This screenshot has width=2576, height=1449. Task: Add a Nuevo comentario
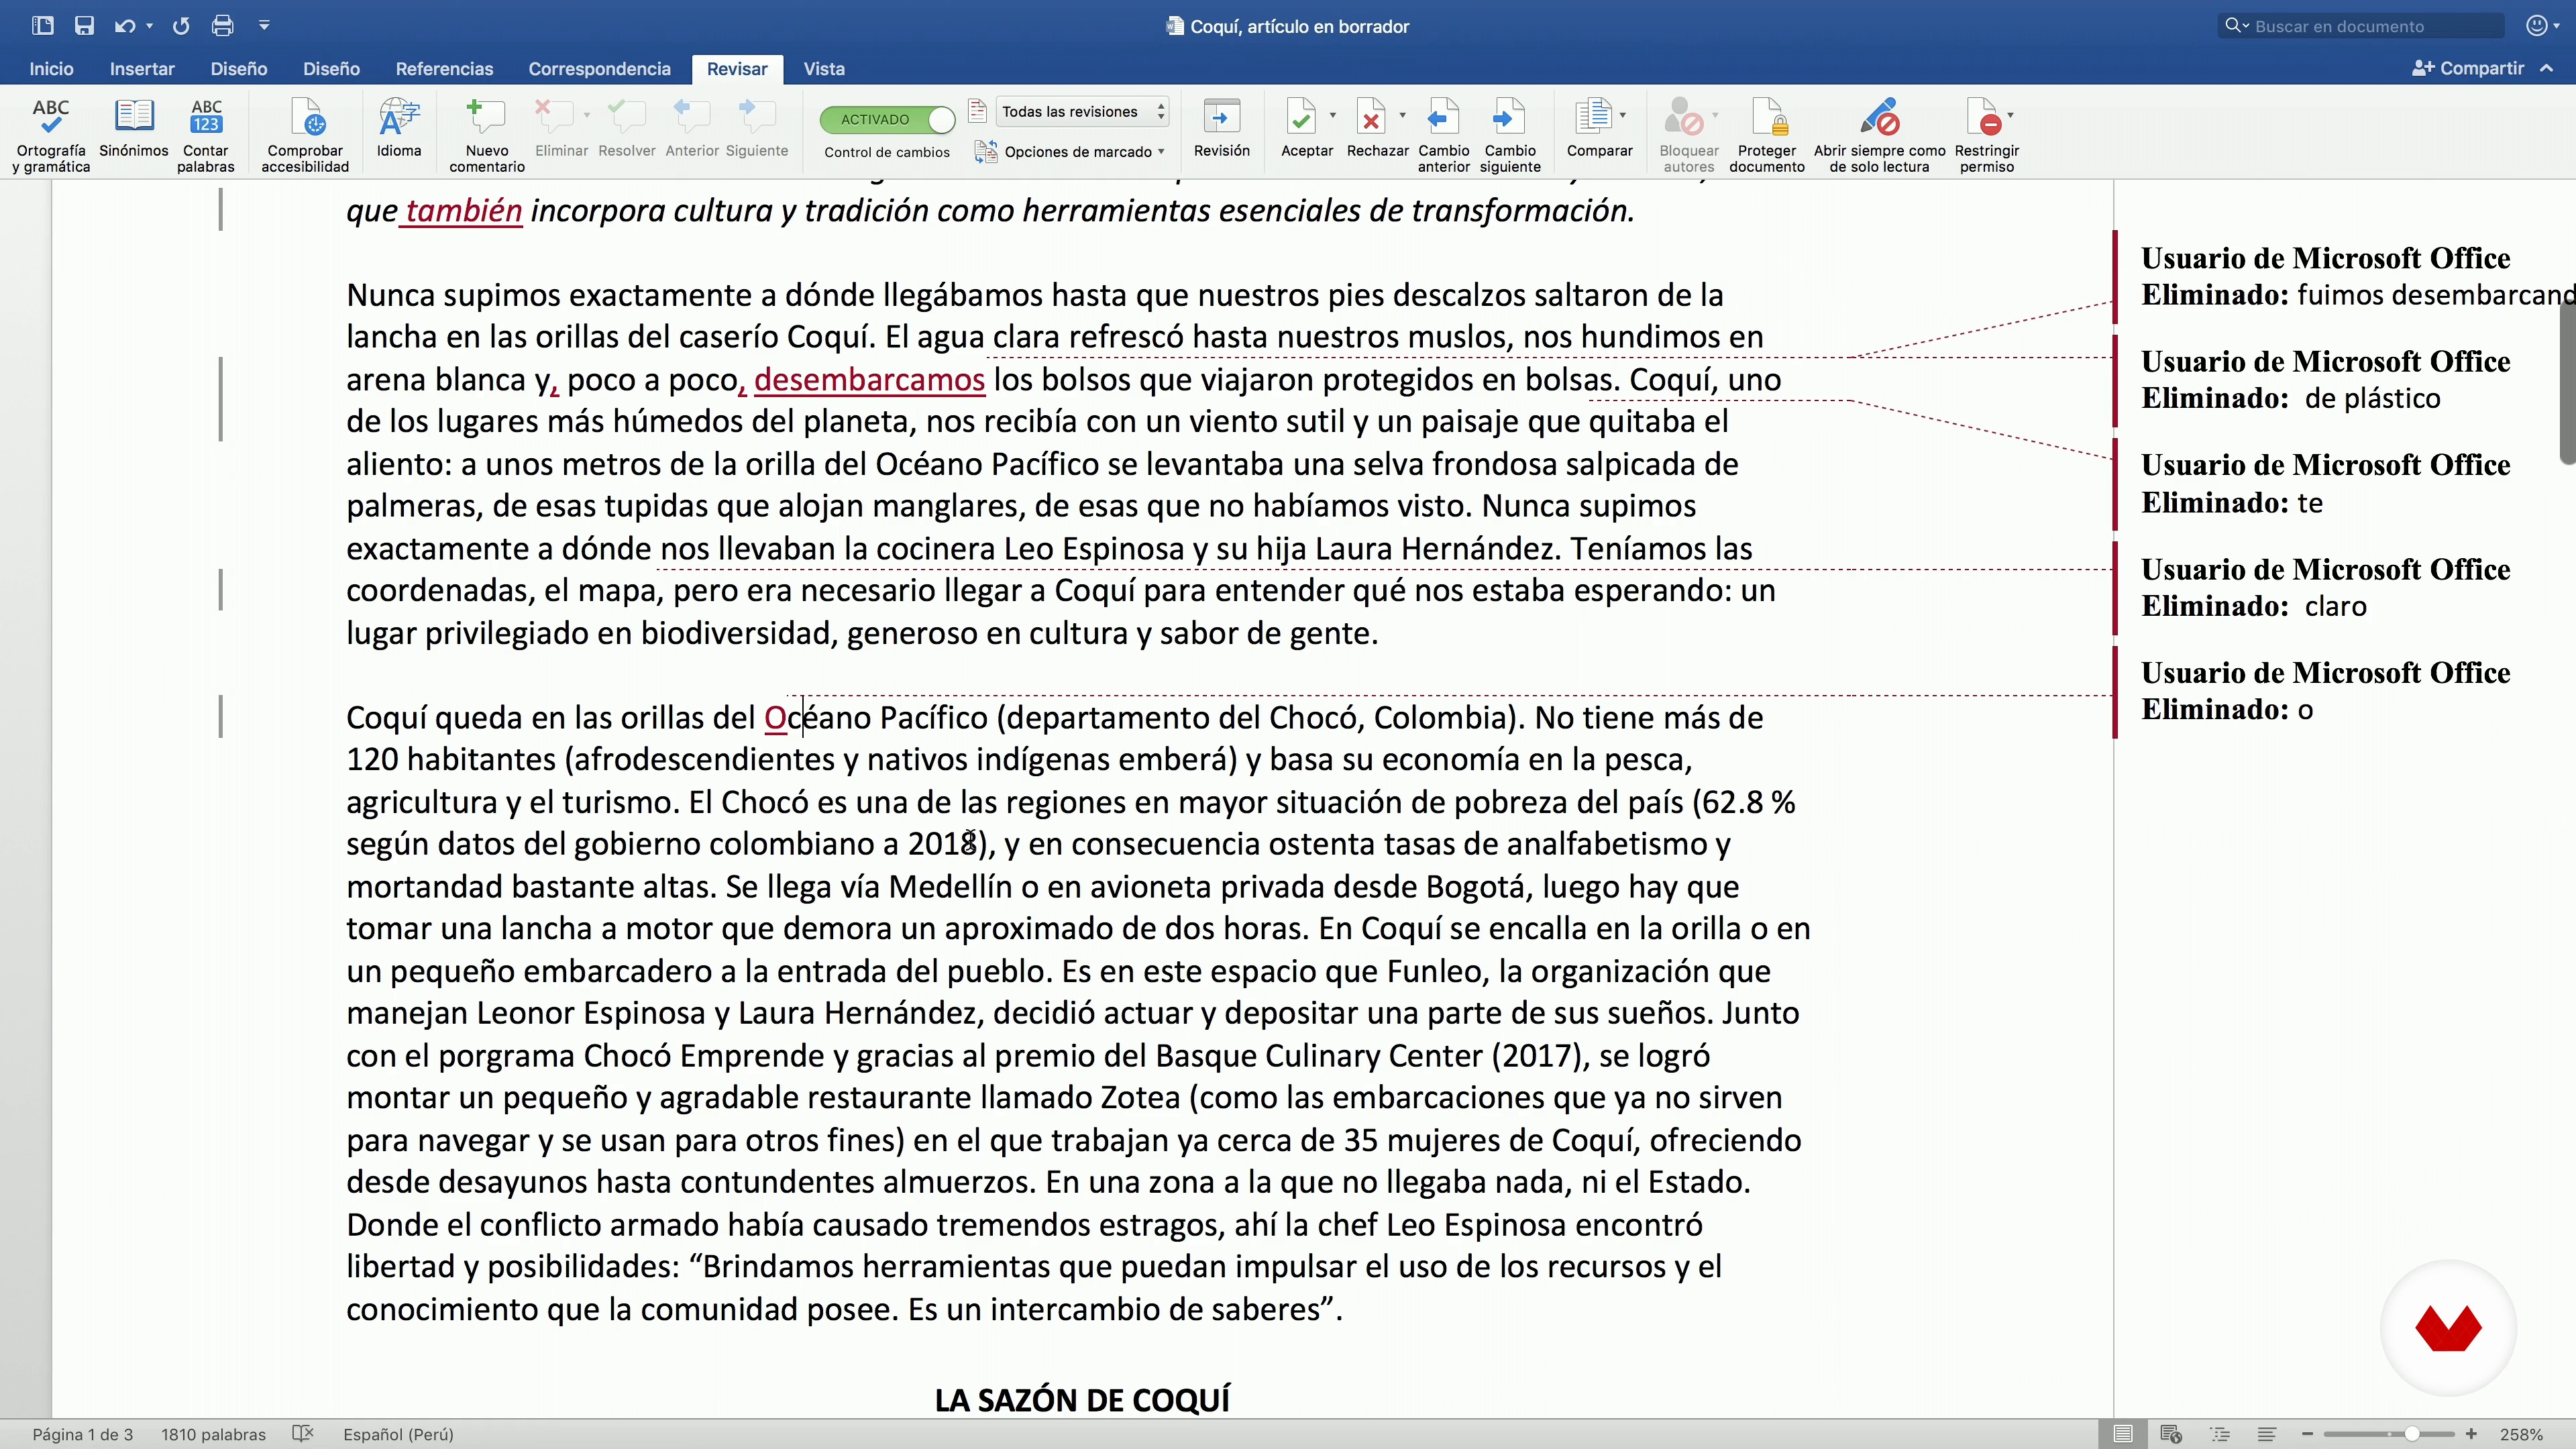[x=486, y=134]
